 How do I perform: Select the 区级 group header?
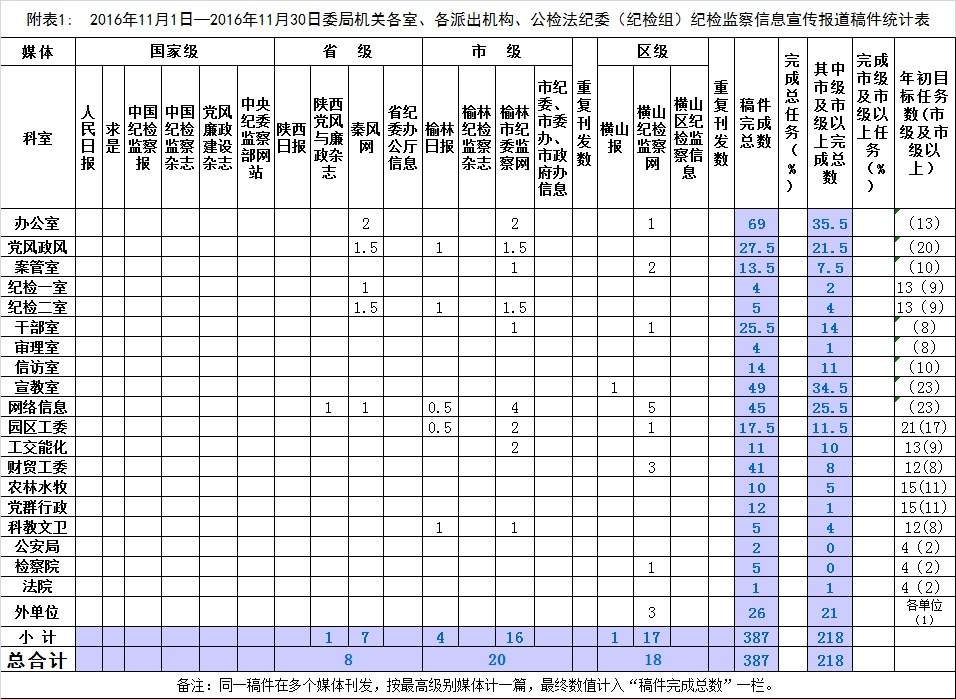[652, 52]
